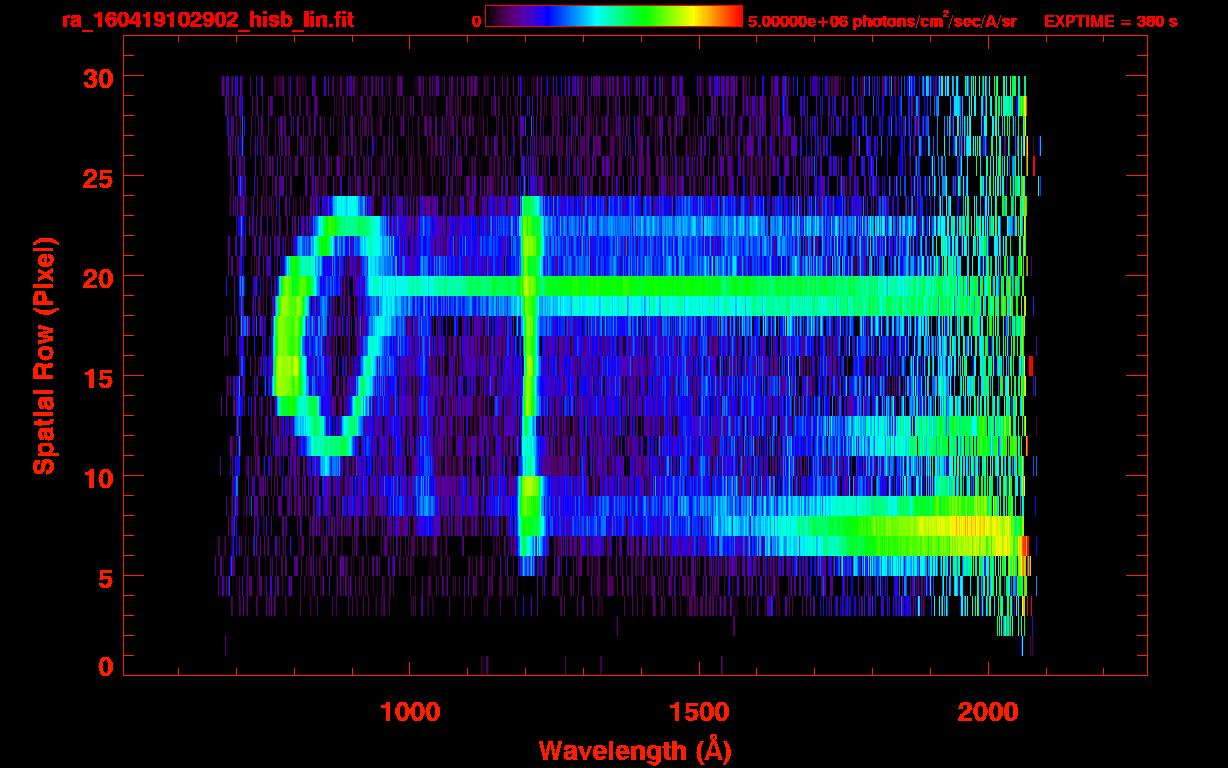Click the filename ra_160419102902_hisb_lin.fit title

(x=207, y=20)
